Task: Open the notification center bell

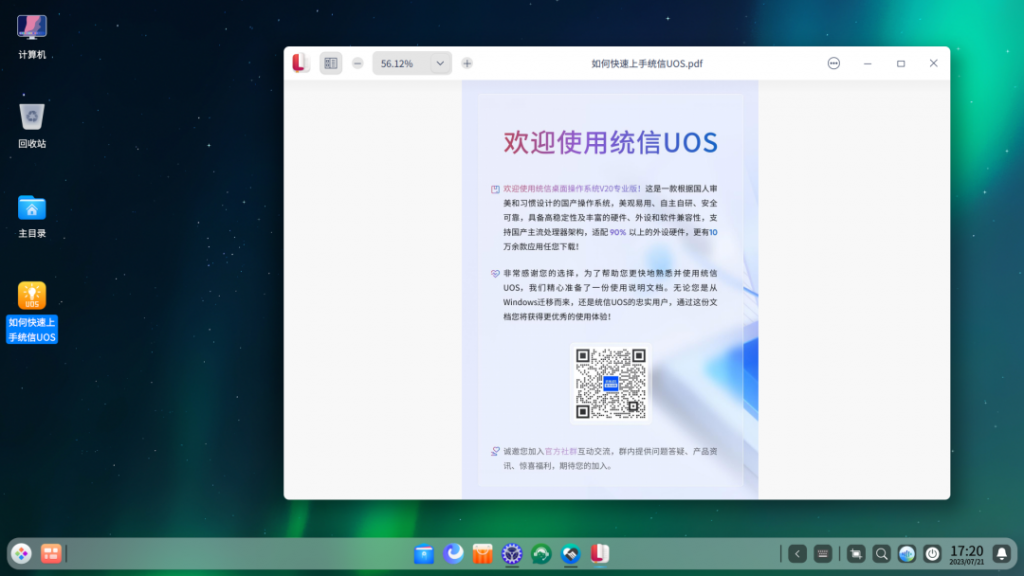Action: [x=1001, y=554]
